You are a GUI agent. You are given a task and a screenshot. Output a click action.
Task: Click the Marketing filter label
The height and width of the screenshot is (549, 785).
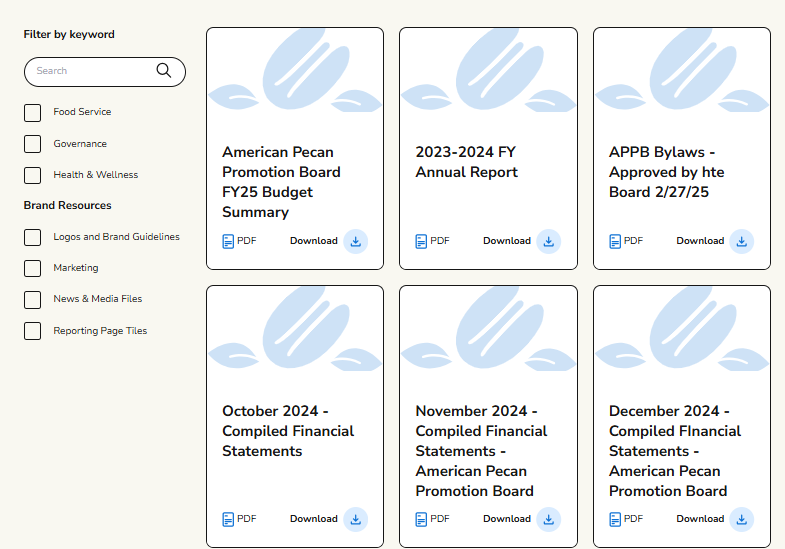point(76,268)
